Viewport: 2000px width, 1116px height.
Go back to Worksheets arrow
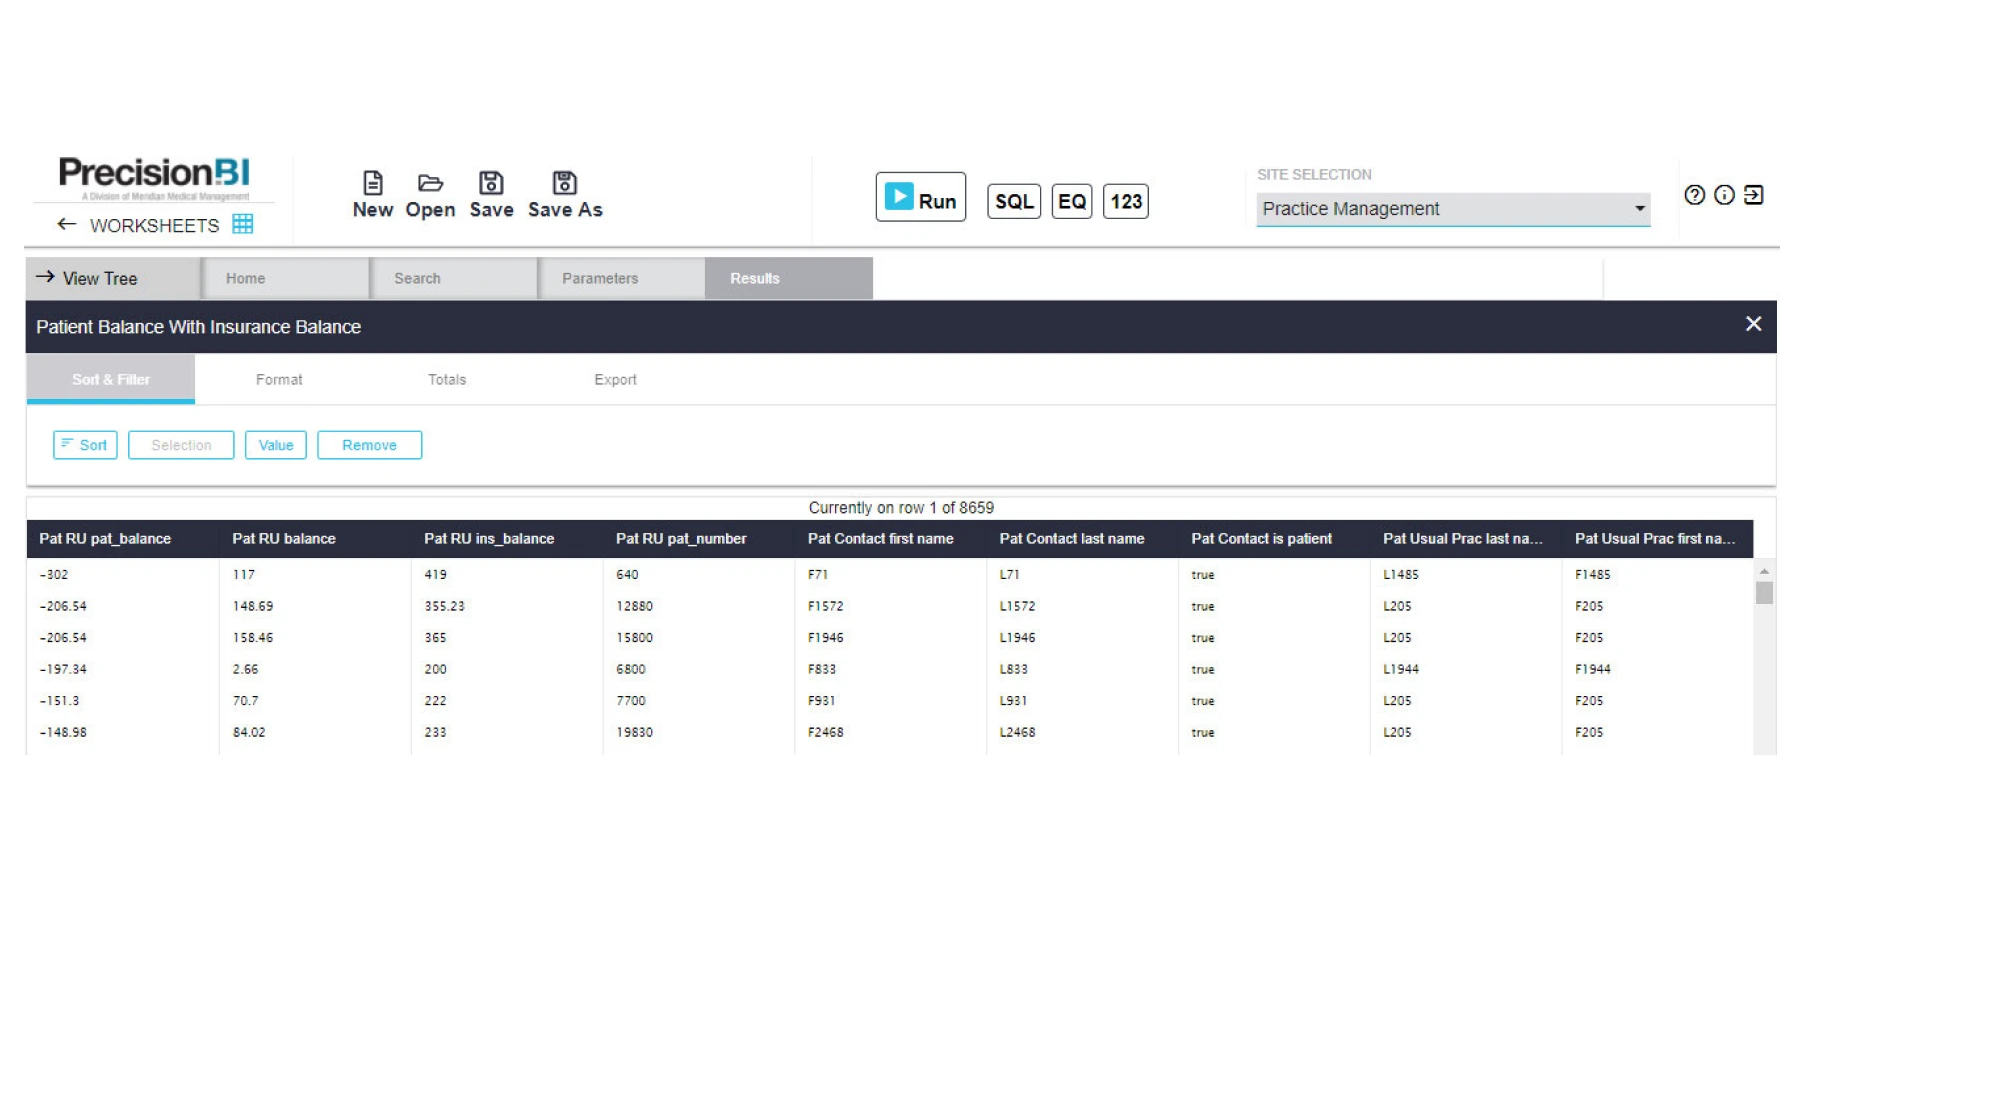click(67, 224)
